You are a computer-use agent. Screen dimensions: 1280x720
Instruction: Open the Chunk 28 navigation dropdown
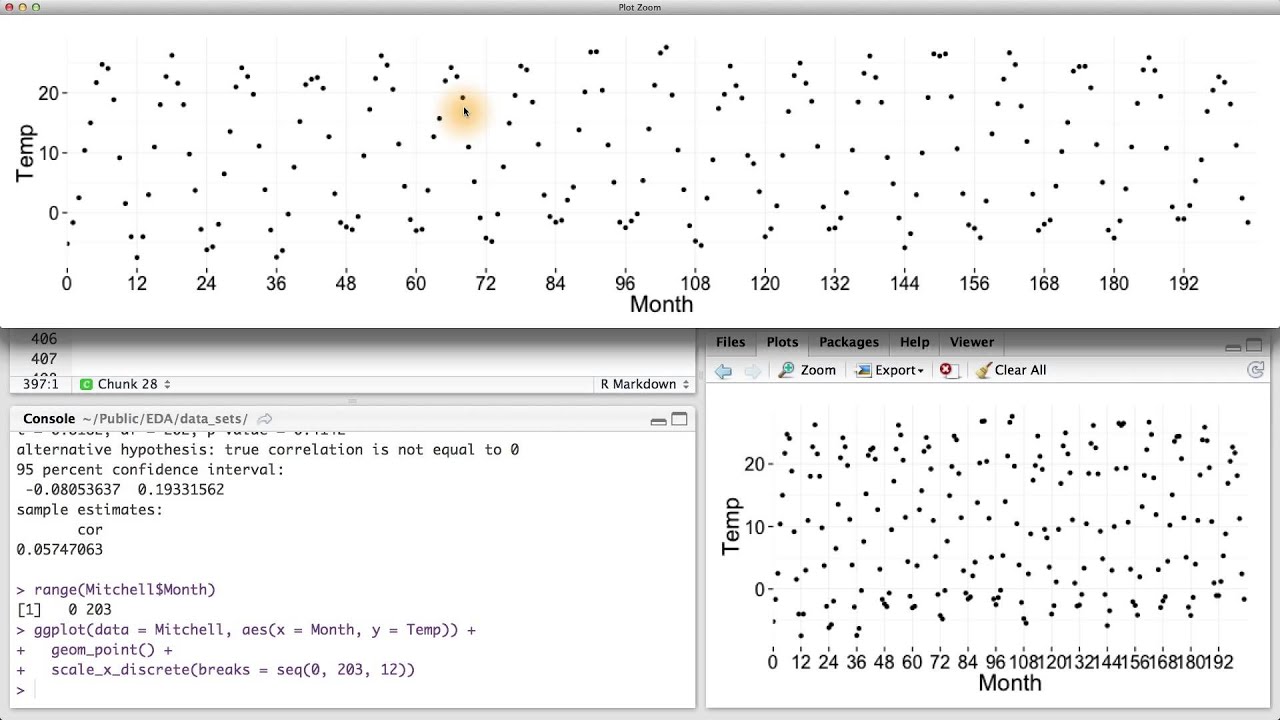coord(125,384)
